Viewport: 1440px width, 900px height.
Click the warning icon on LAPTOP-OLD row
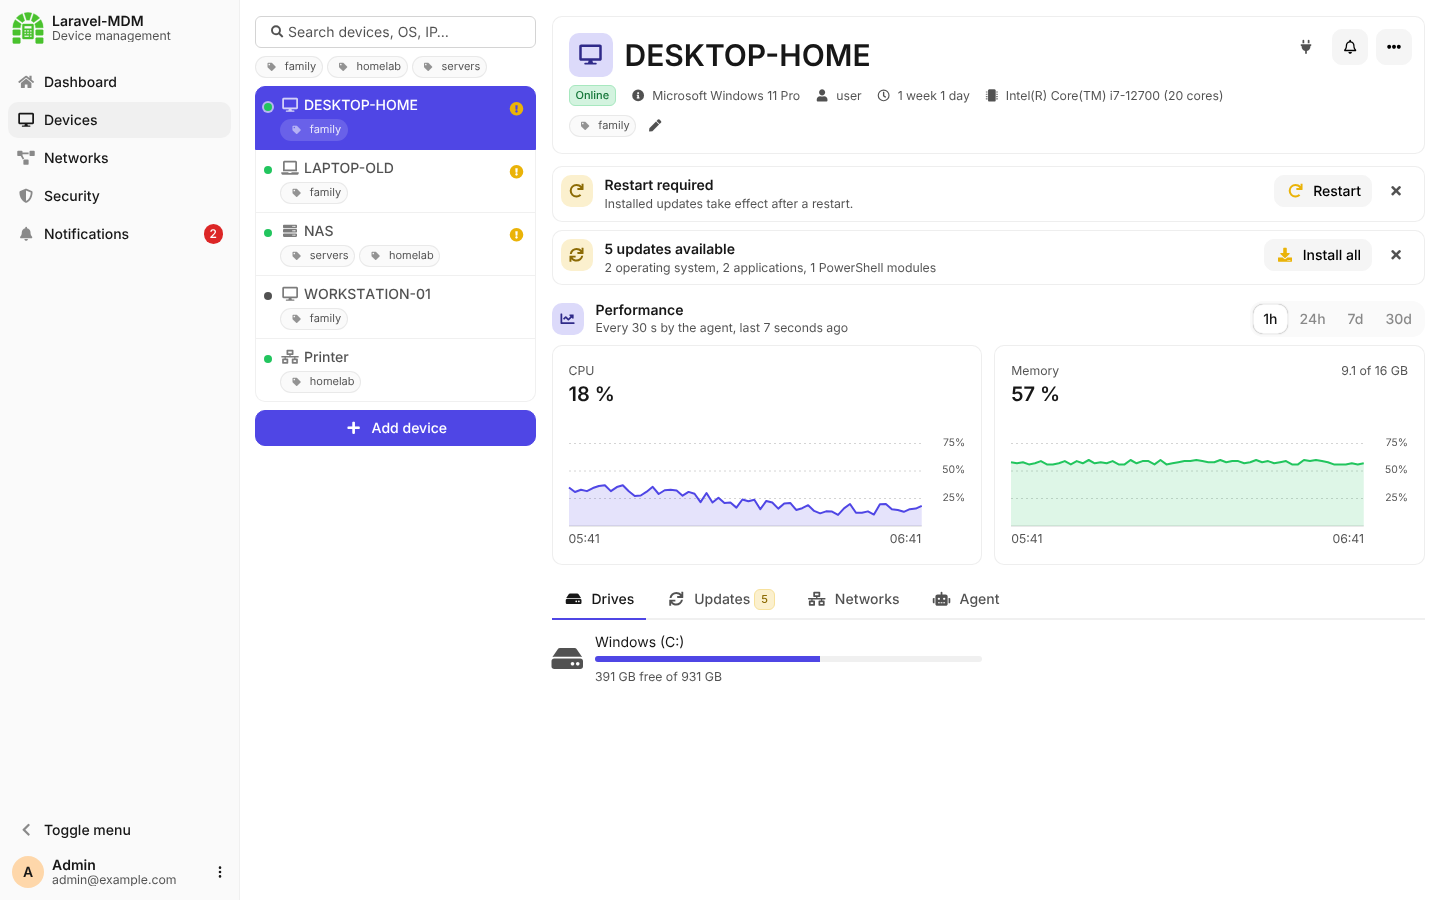click(516, 172)
